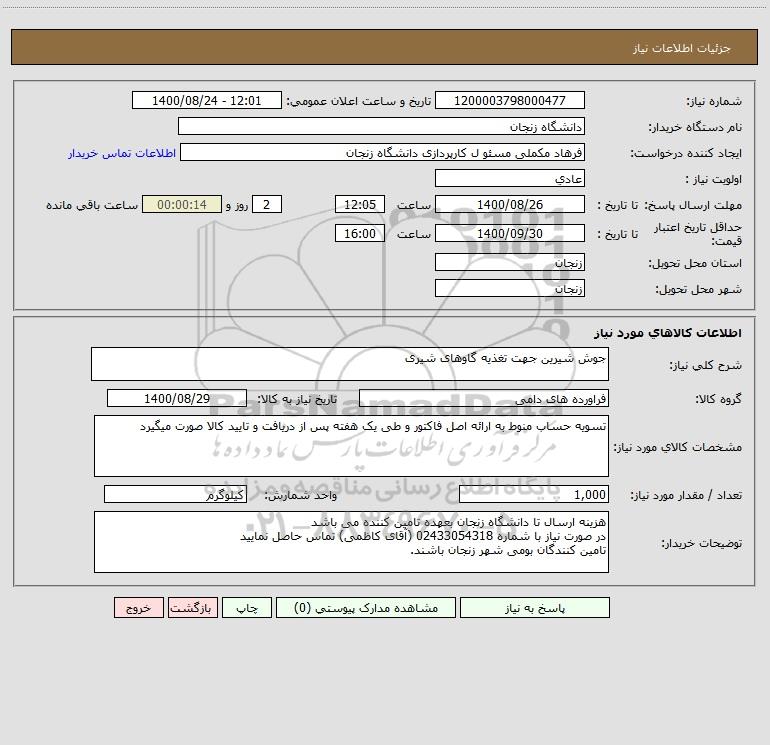This screenshot has height=745, width=770.
Task: Click the quantity field 1,000
Action: coord(534,494)
